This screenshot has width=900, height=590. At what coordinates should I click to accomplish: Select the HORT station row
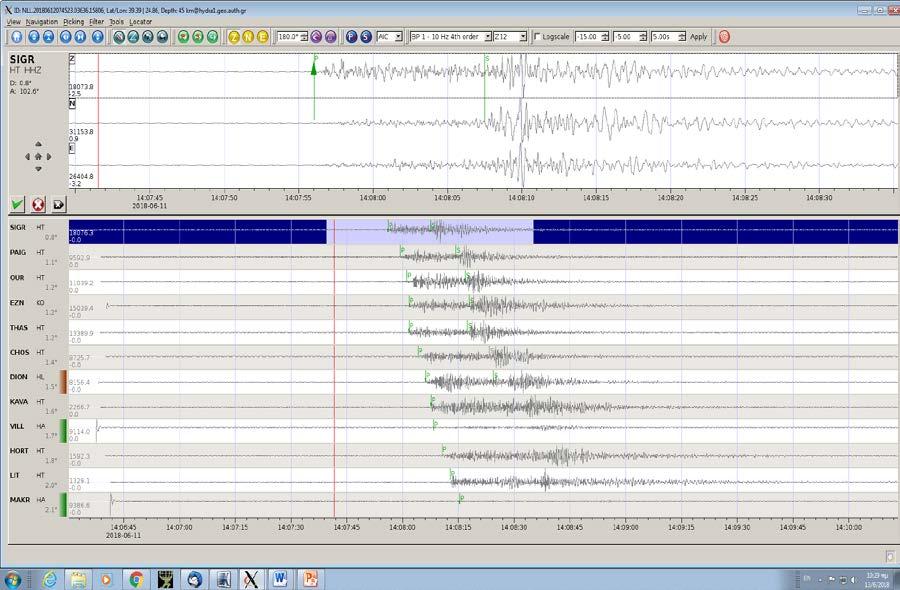pos(453,455)
